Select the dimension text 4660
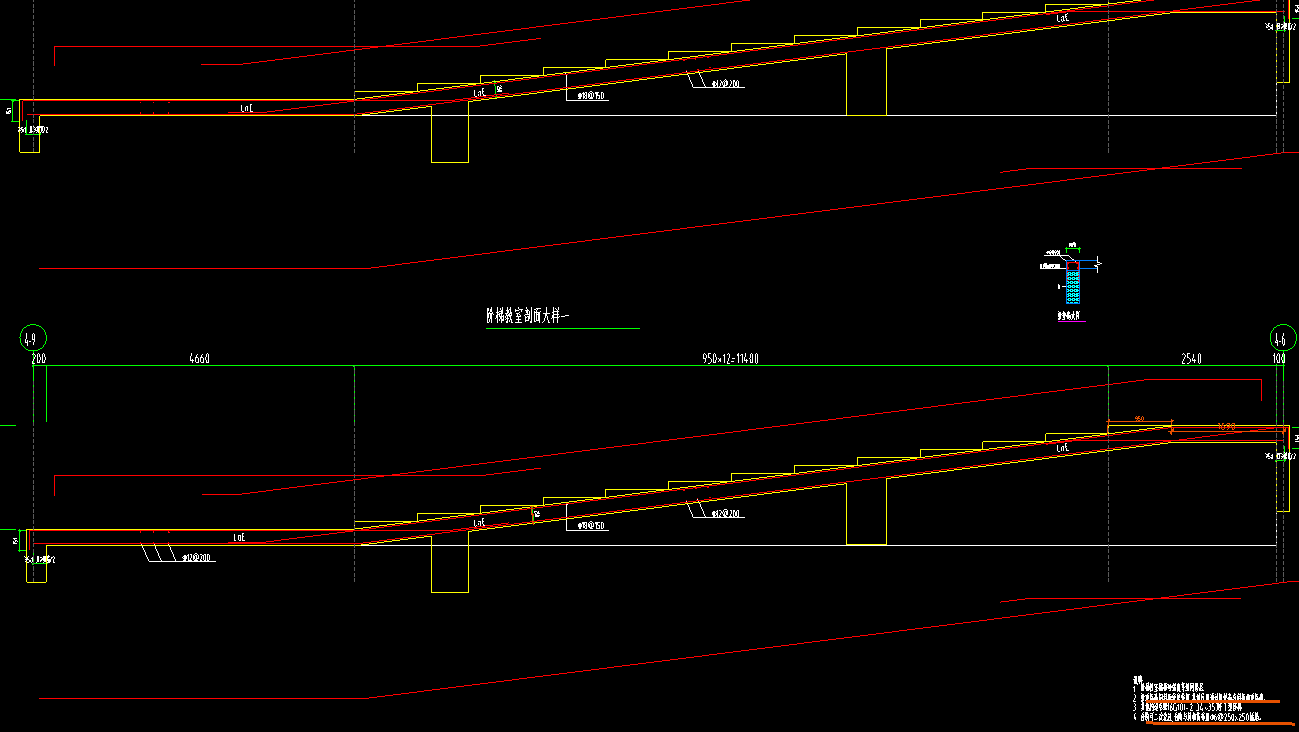 pos(199,358)
